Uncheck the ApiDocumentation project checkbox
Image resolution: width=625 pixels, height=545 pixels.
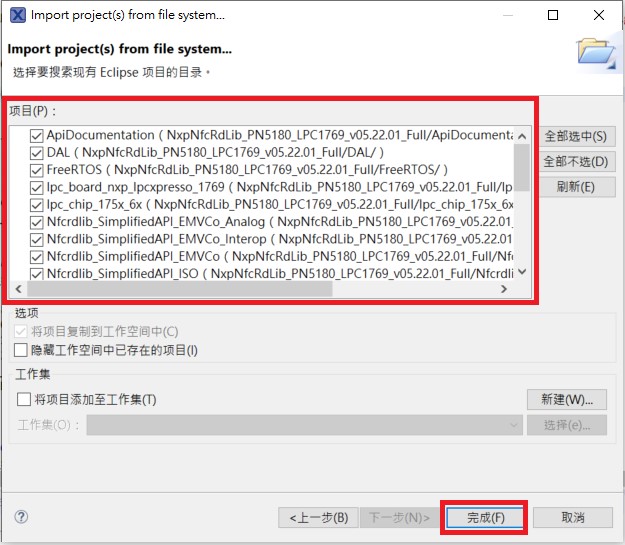(37, 136)
